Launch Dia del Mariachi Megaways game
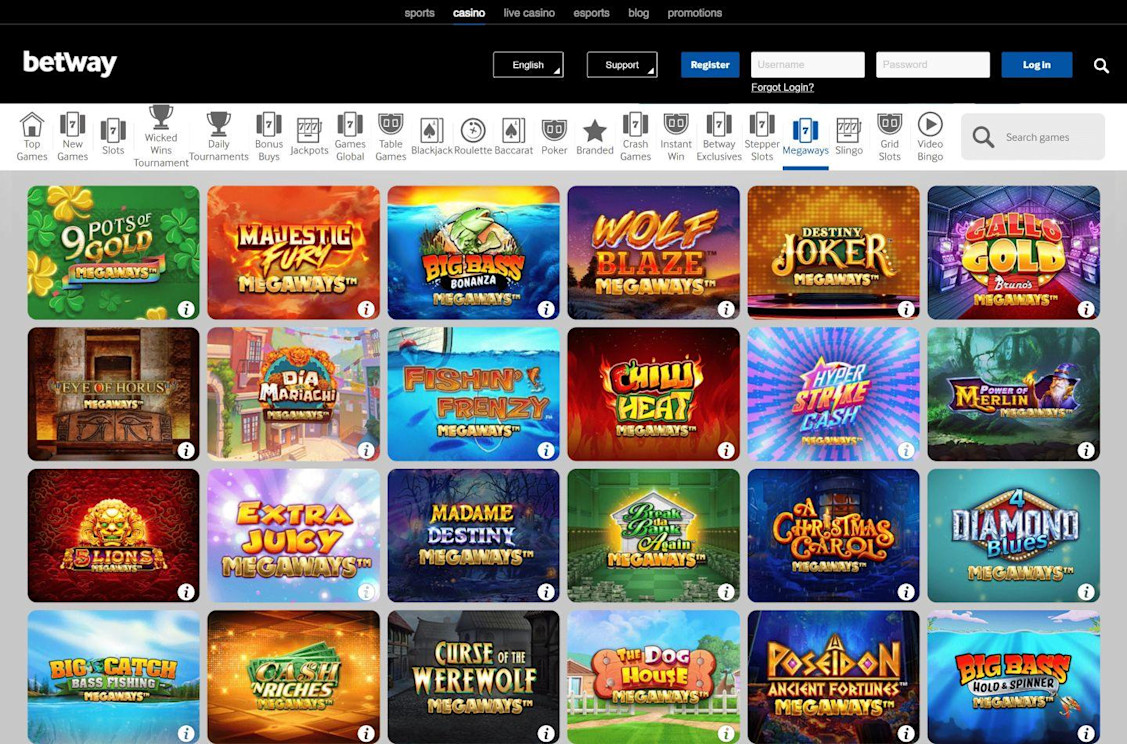The height and width of the screenshot is (744, 1127). [x=293, y=394]
